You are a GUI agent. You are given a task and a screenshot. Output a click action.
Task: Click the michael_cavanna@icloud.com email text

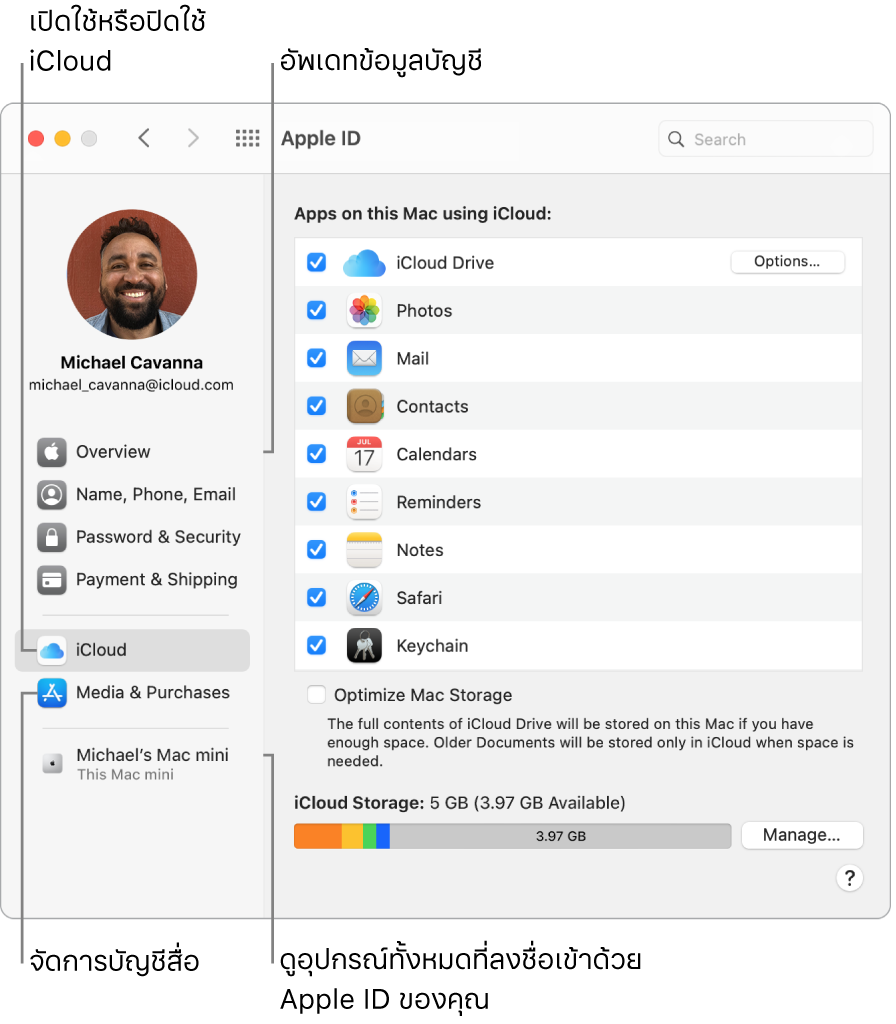click(x=131, y=385)
